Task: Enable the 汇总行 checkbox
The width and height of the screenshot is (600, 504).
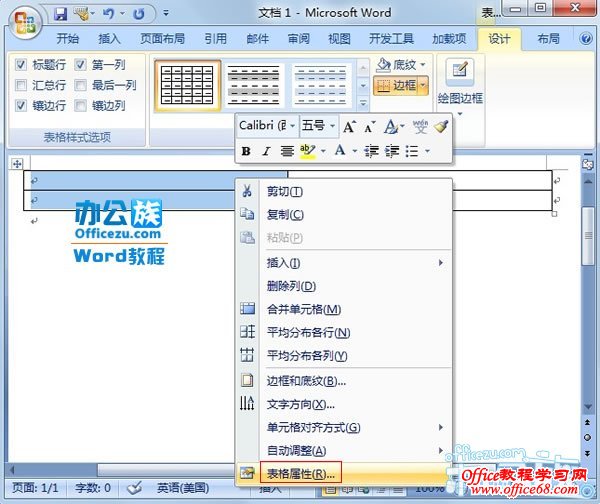Action: [x=21, y=85]
